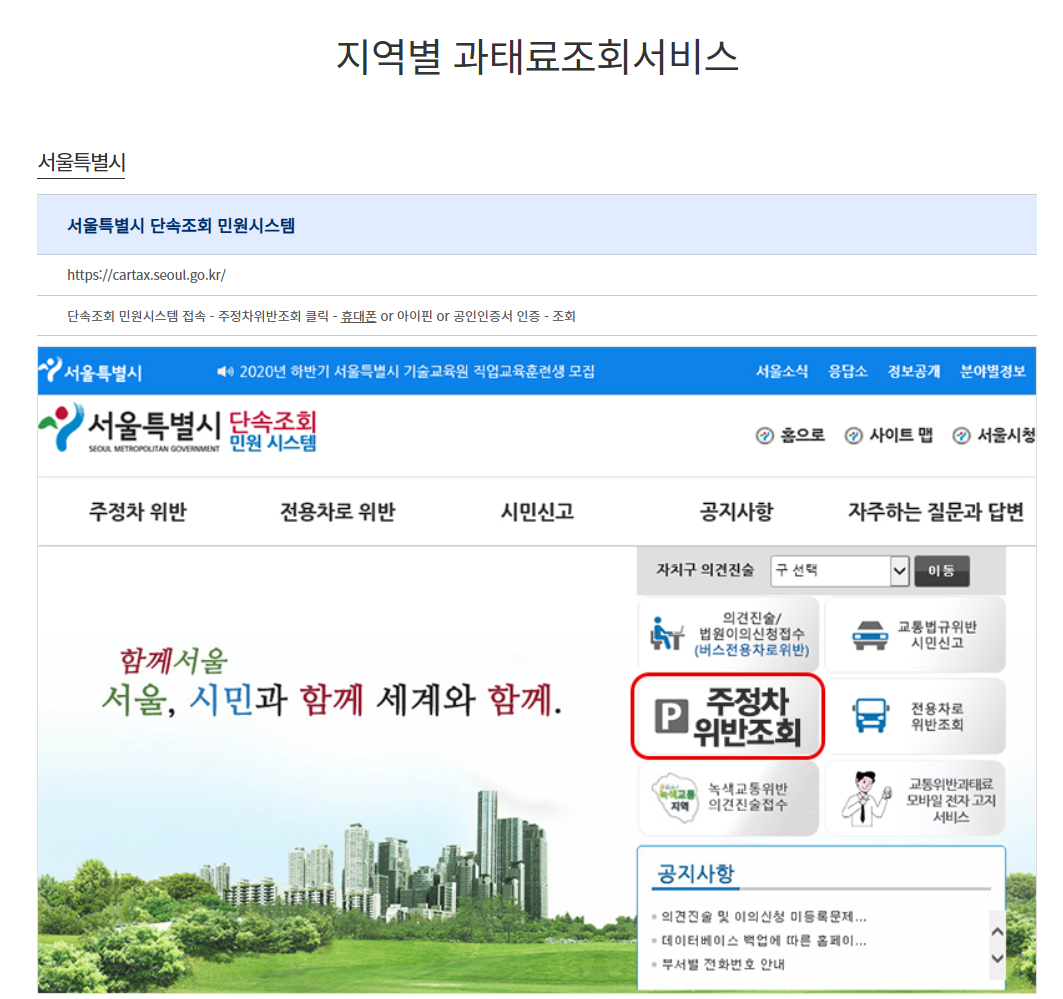This screenshot has height=999, width=1063.
Task: Click the check icon beside 서울시청
Action: (961, 436)
